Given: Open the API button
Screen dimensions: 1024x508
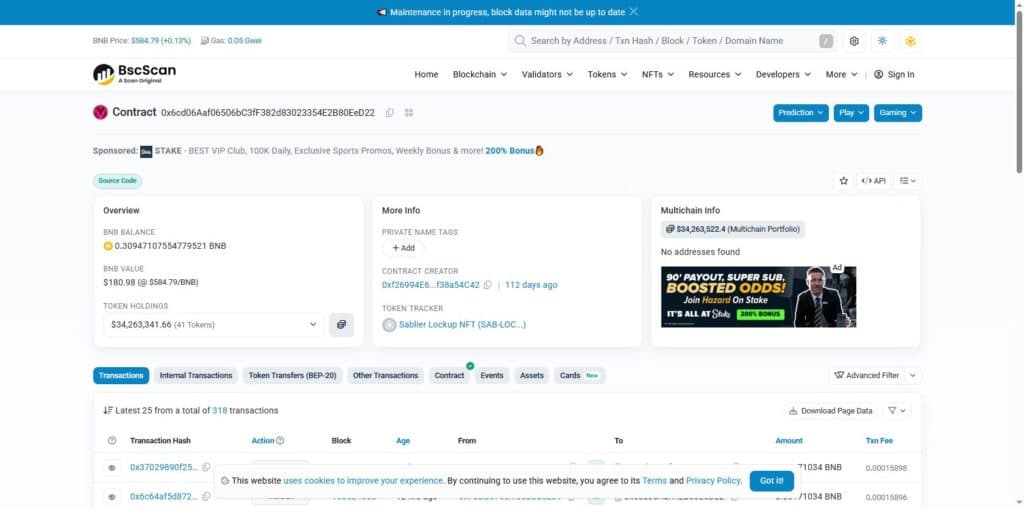Looking at the screenshot, I should [x=874, y=181].
